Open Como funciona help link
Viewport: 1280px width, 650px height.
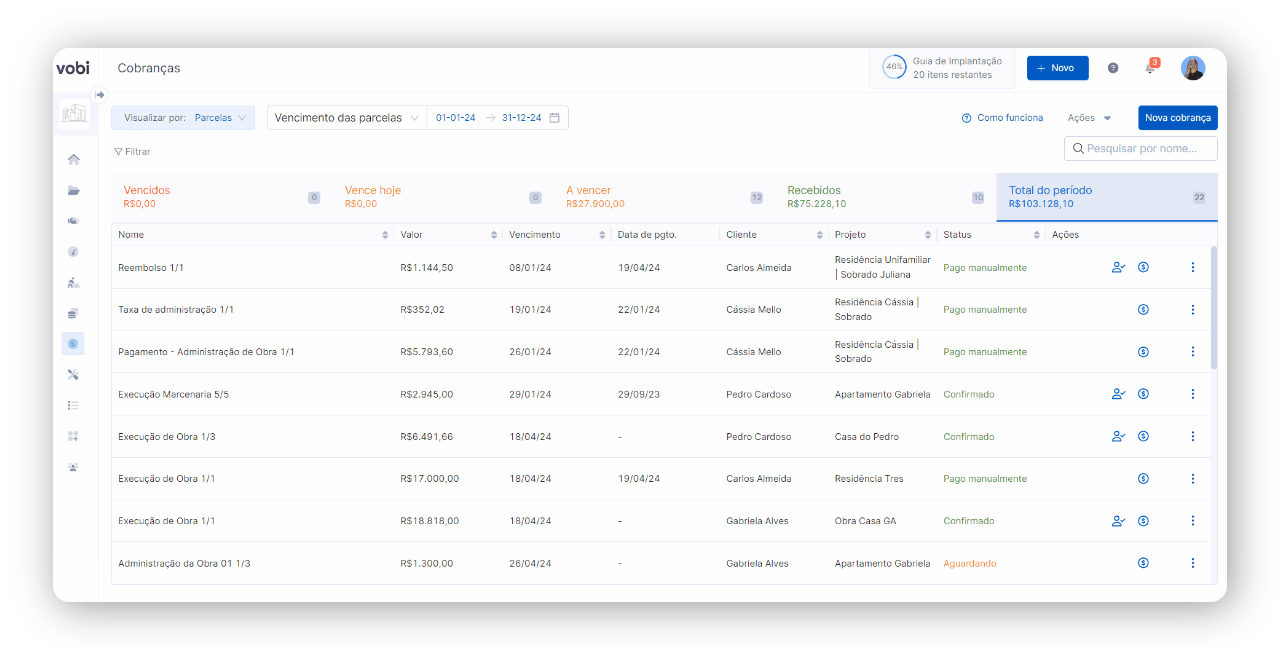1002,118
